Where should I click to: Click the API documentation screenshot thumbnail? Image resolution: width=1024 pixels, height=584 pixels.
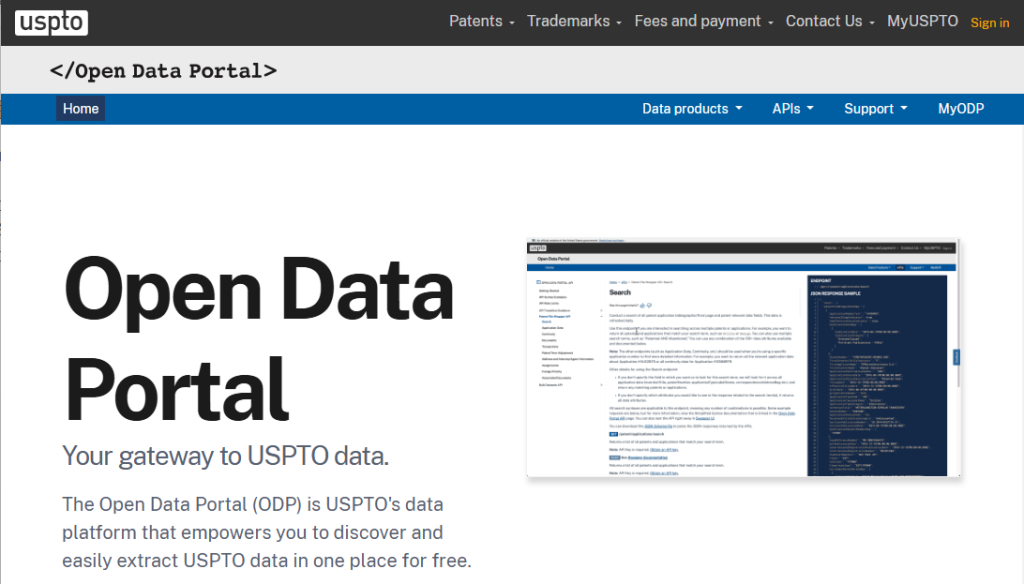tap(743, 357)
